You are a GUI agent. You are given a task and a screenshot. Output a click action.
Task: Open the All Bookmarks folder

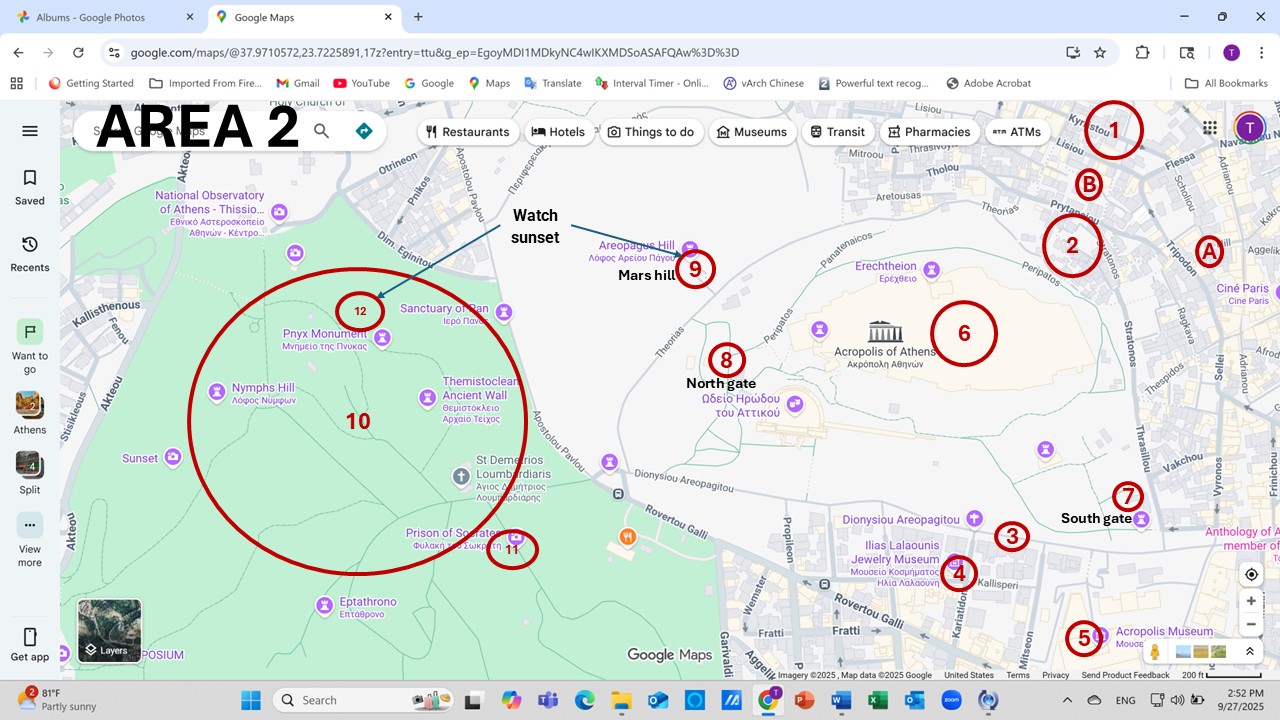(x=1226, y=83)
